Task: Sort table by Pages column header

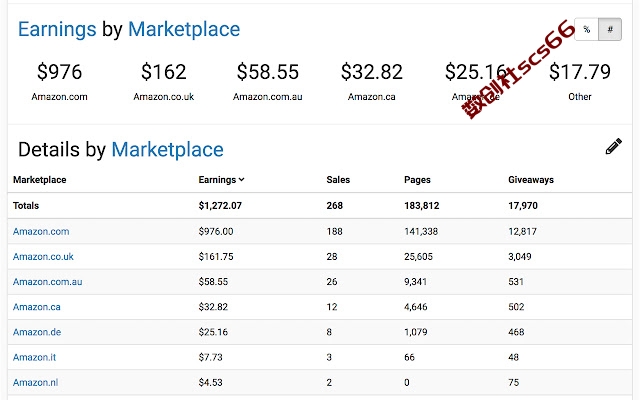Action: 417,180
